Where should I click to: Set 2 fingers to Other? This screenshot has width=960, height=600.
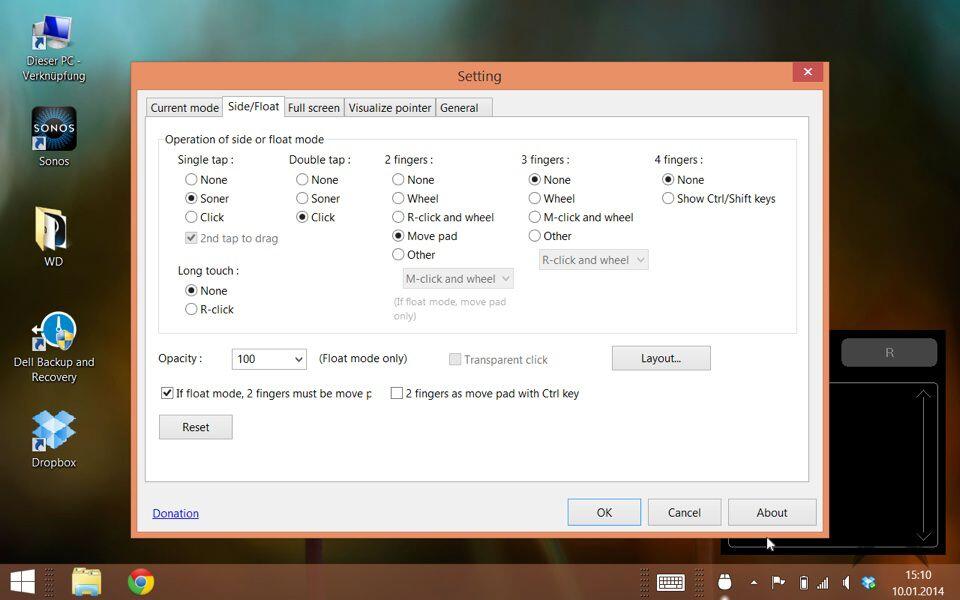[413, 255]
